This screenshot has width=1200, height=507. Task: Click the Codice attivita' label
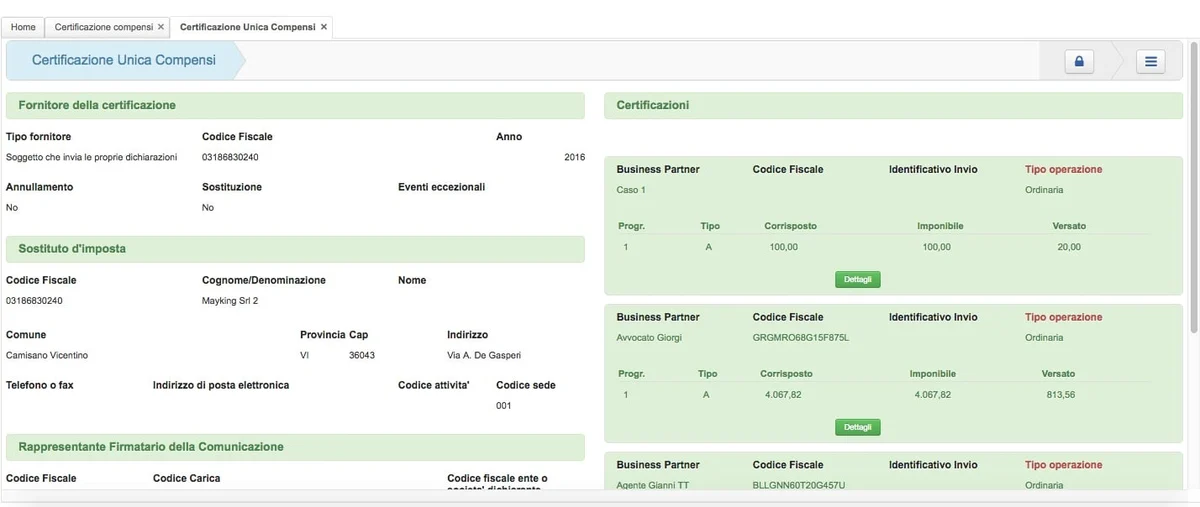[x=434, y=386]
